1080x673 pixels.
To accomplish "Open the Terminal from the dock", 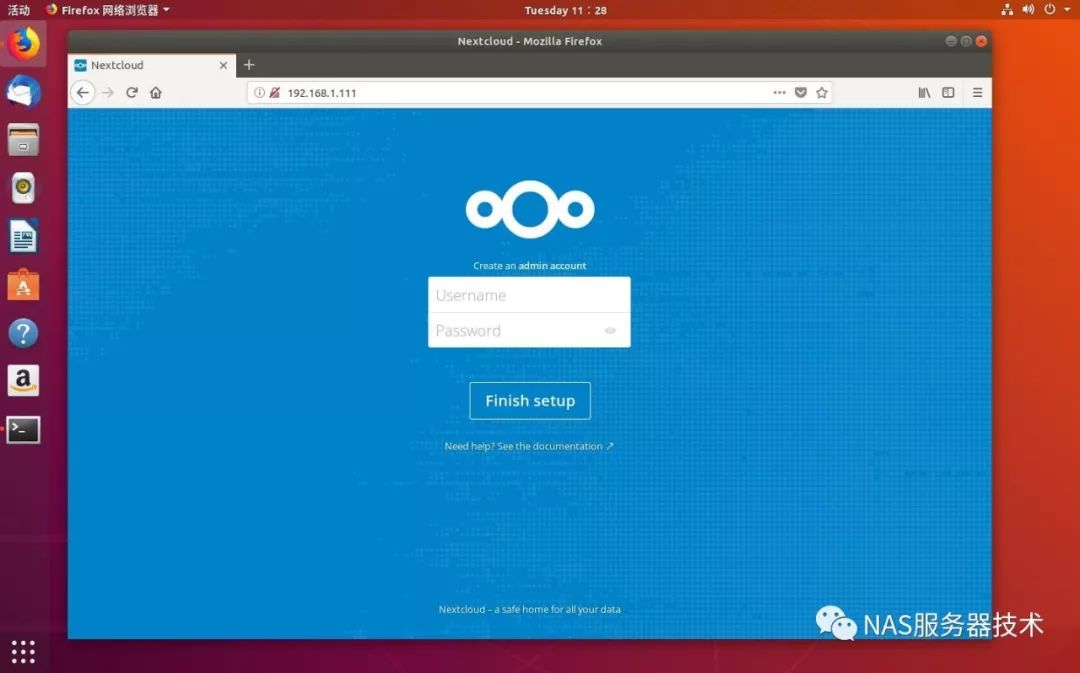I will (23, 430).
